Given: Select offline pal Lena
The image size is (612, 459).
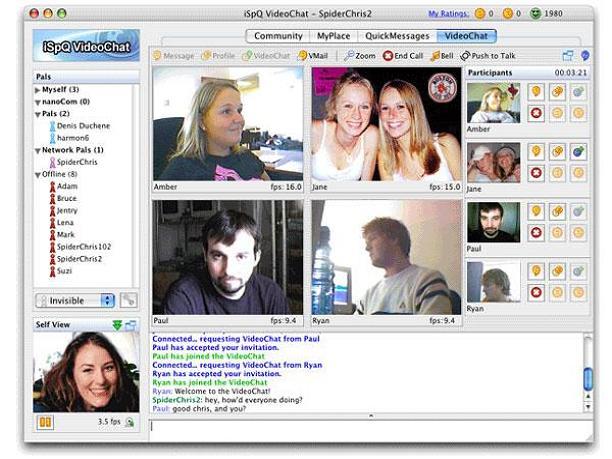Looking at the screenshot, I should tap(62, 222).
